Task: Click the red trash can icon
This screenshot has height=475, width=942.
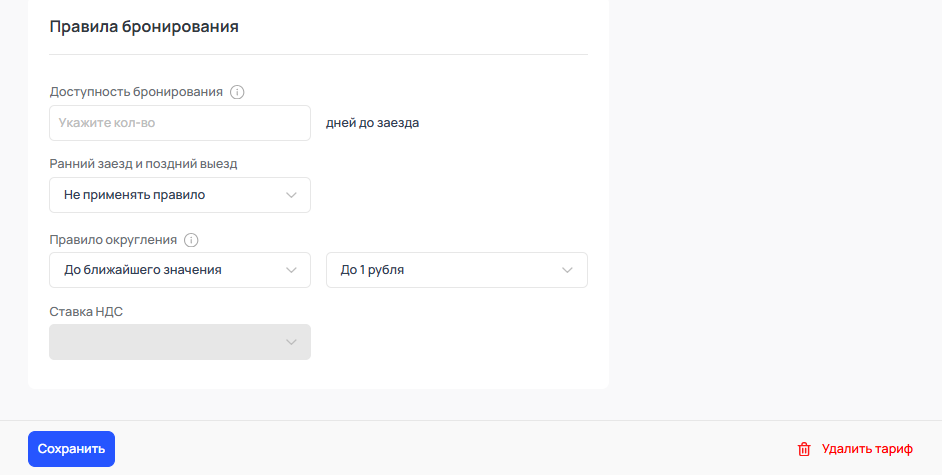Action: coord(804,449)
